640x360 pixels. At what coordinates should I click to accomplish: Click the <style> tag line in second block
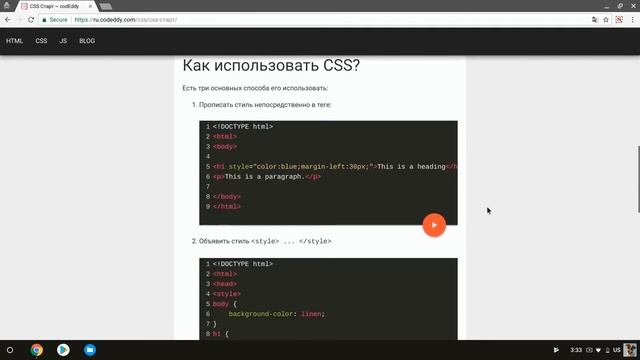pos(227,294)
